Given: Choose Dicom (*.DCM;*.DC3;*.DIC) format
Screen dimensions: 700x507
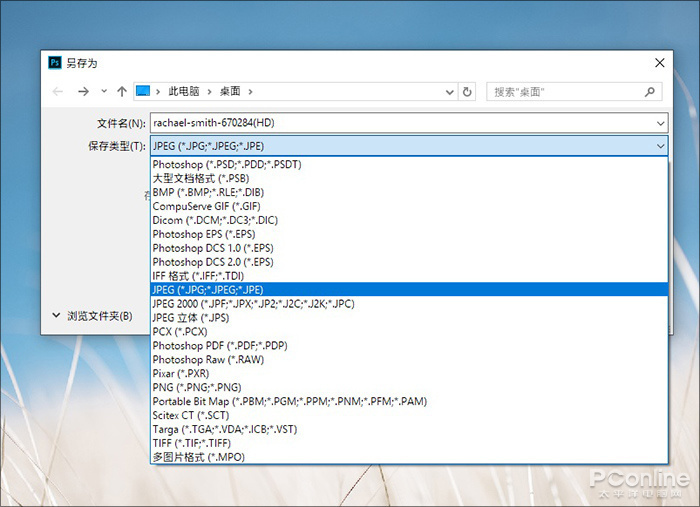Looking at the screenshot, I should [409, 220].
